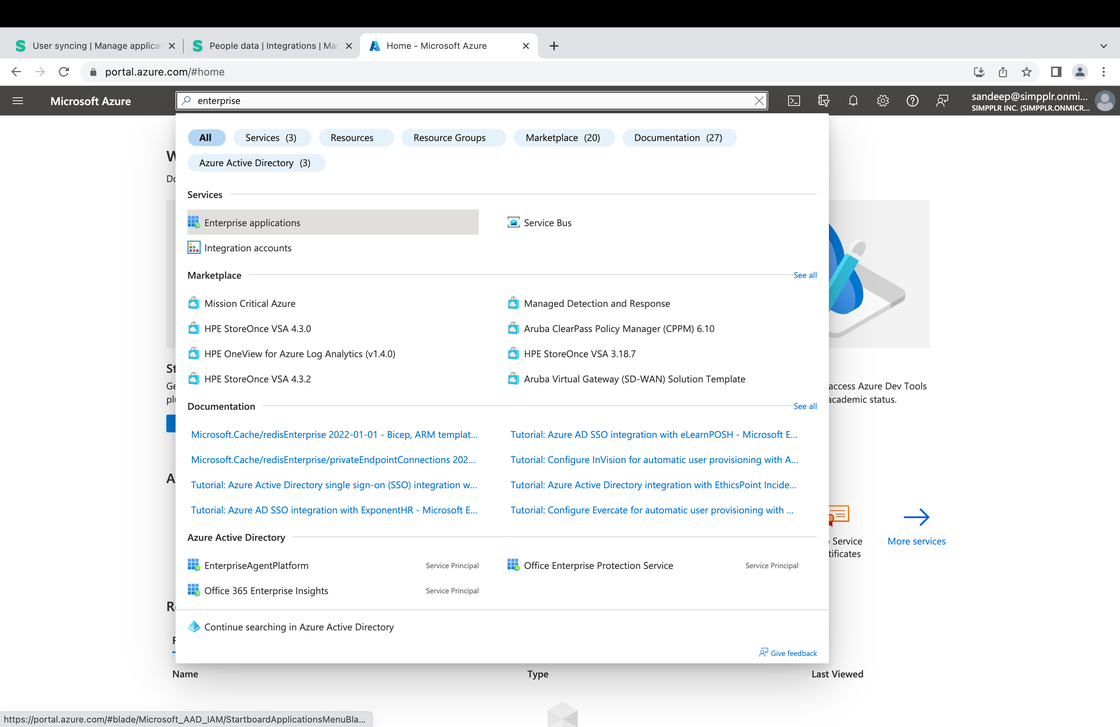1120x727 pixels.
Task: Open InVision user provisioning tutorial
Action: [654, 460]
